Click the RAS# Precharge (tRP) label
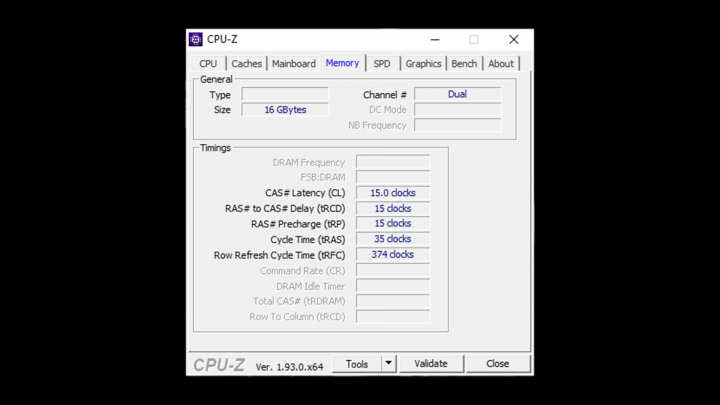This screenshot has height=405, width=720. [298, 224]
